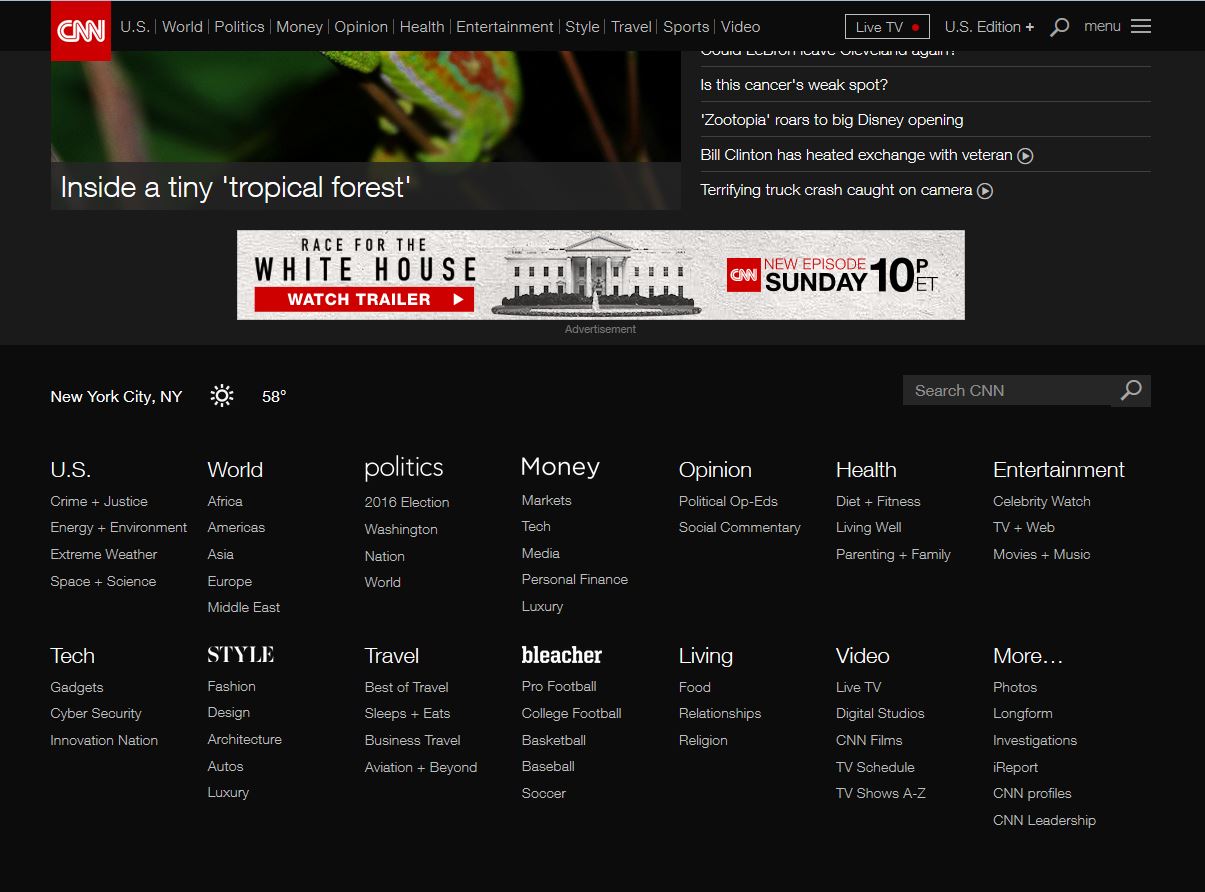Open the Investigations link under More
The width and height of the screenshot is (1205, 892).
pyautogui.click(x=1035, y=740)
